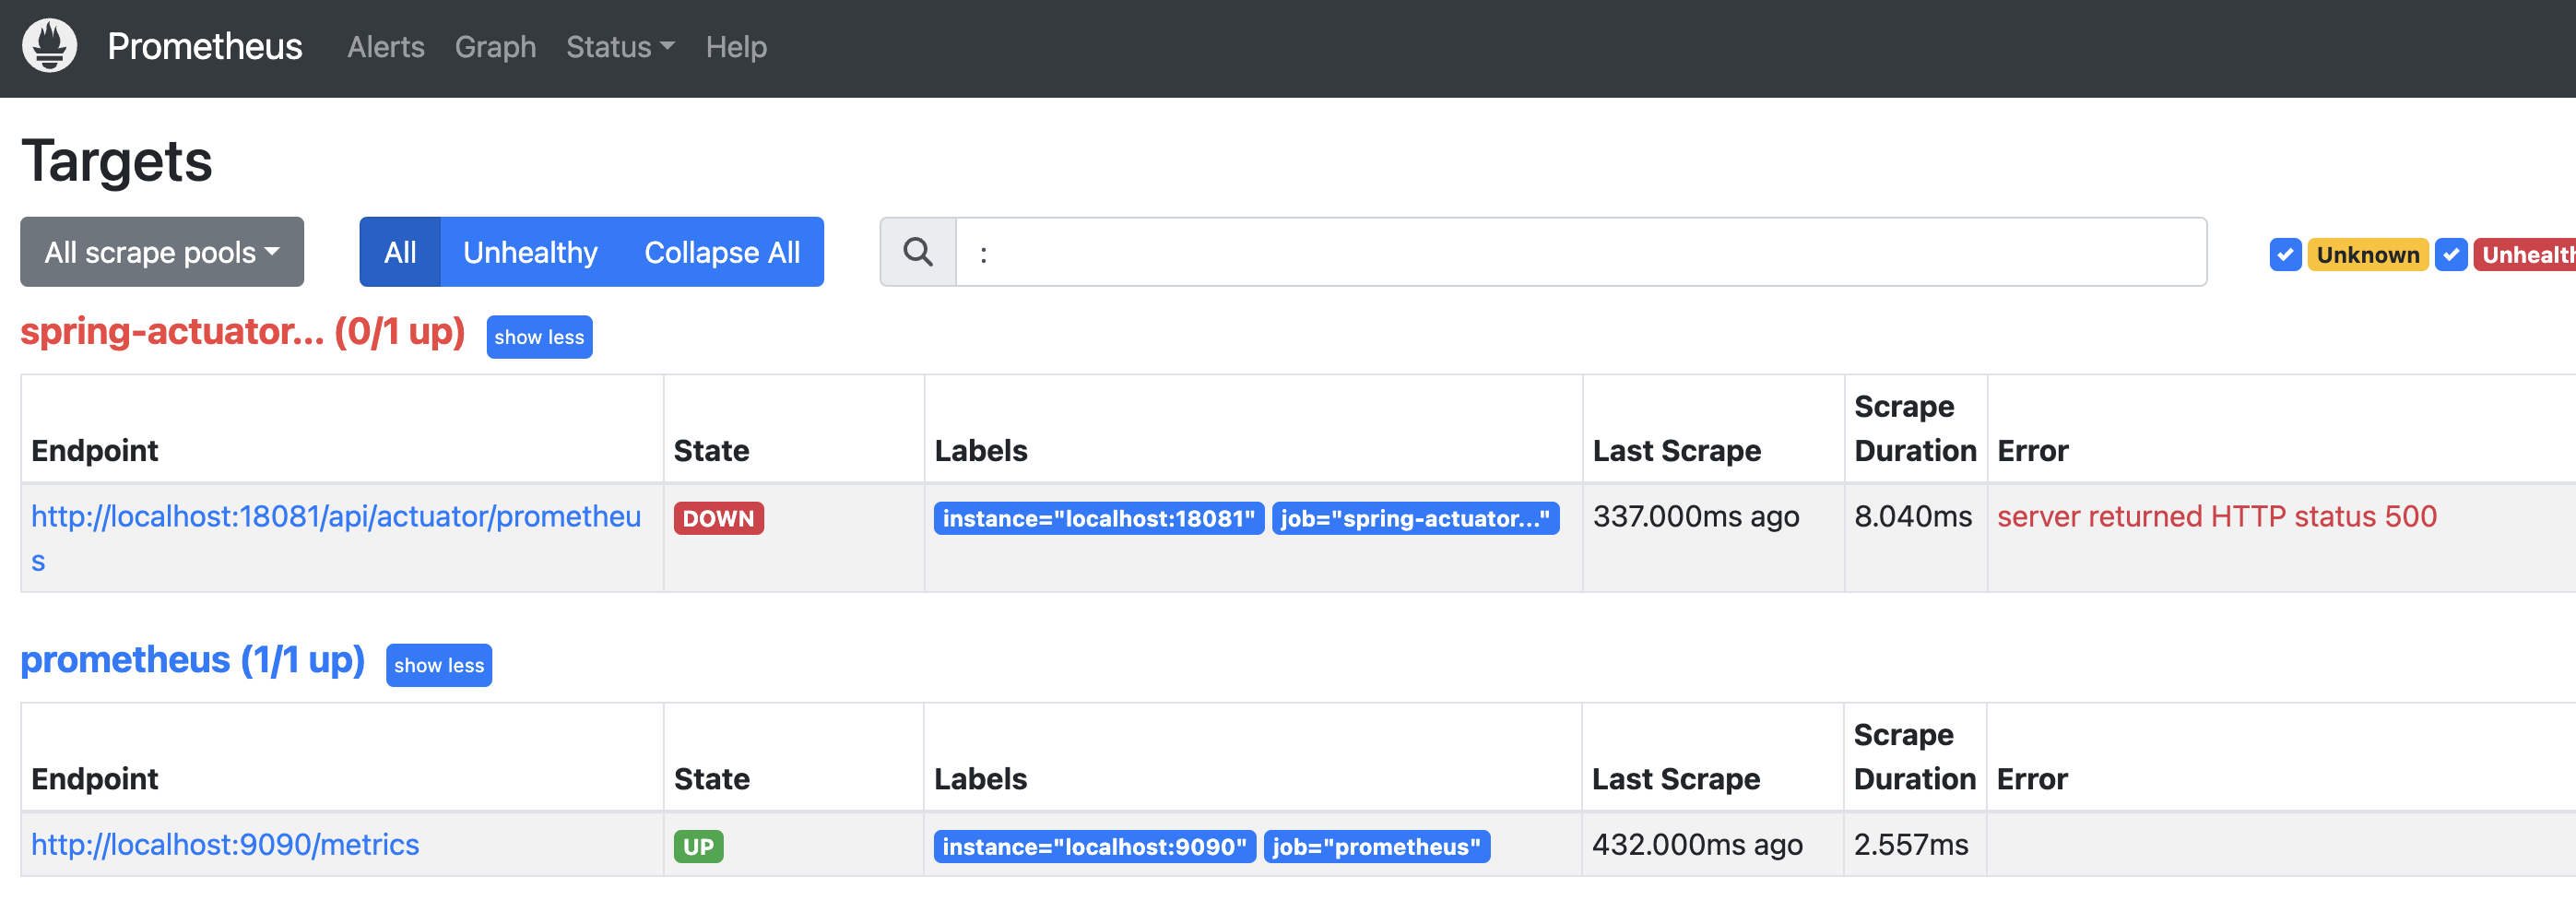This screenshot has height=924, width=2576.
Task: Click 'server returned HTTP status 500' error text
Action: (x=2217, y=516)
